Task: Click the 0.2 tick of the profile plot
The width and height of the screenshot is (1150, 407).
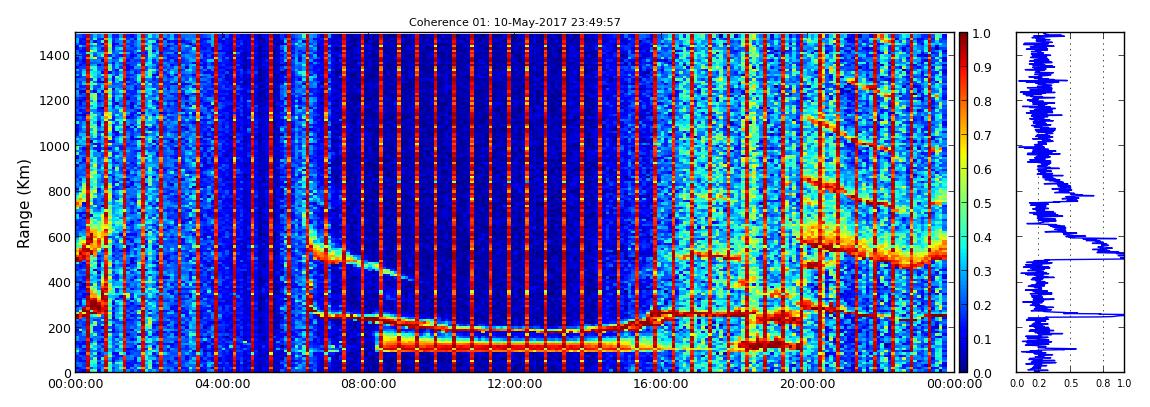Action: (1038, 383)
